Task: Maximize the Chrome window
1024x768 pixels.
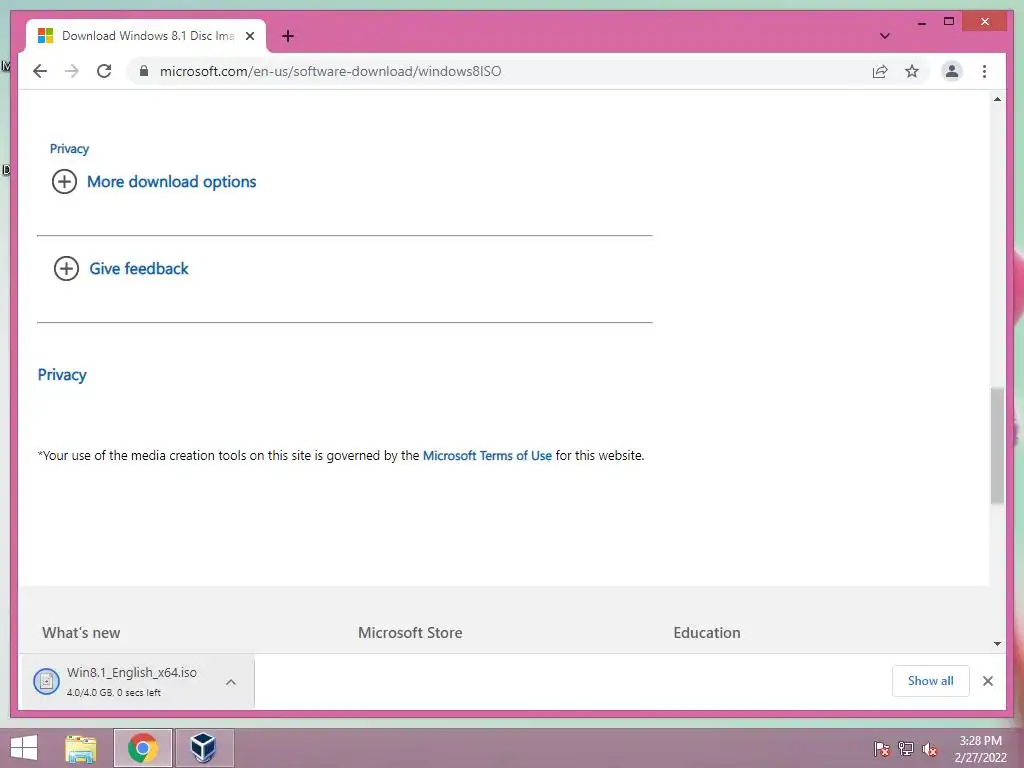Action: coord(949,22)
